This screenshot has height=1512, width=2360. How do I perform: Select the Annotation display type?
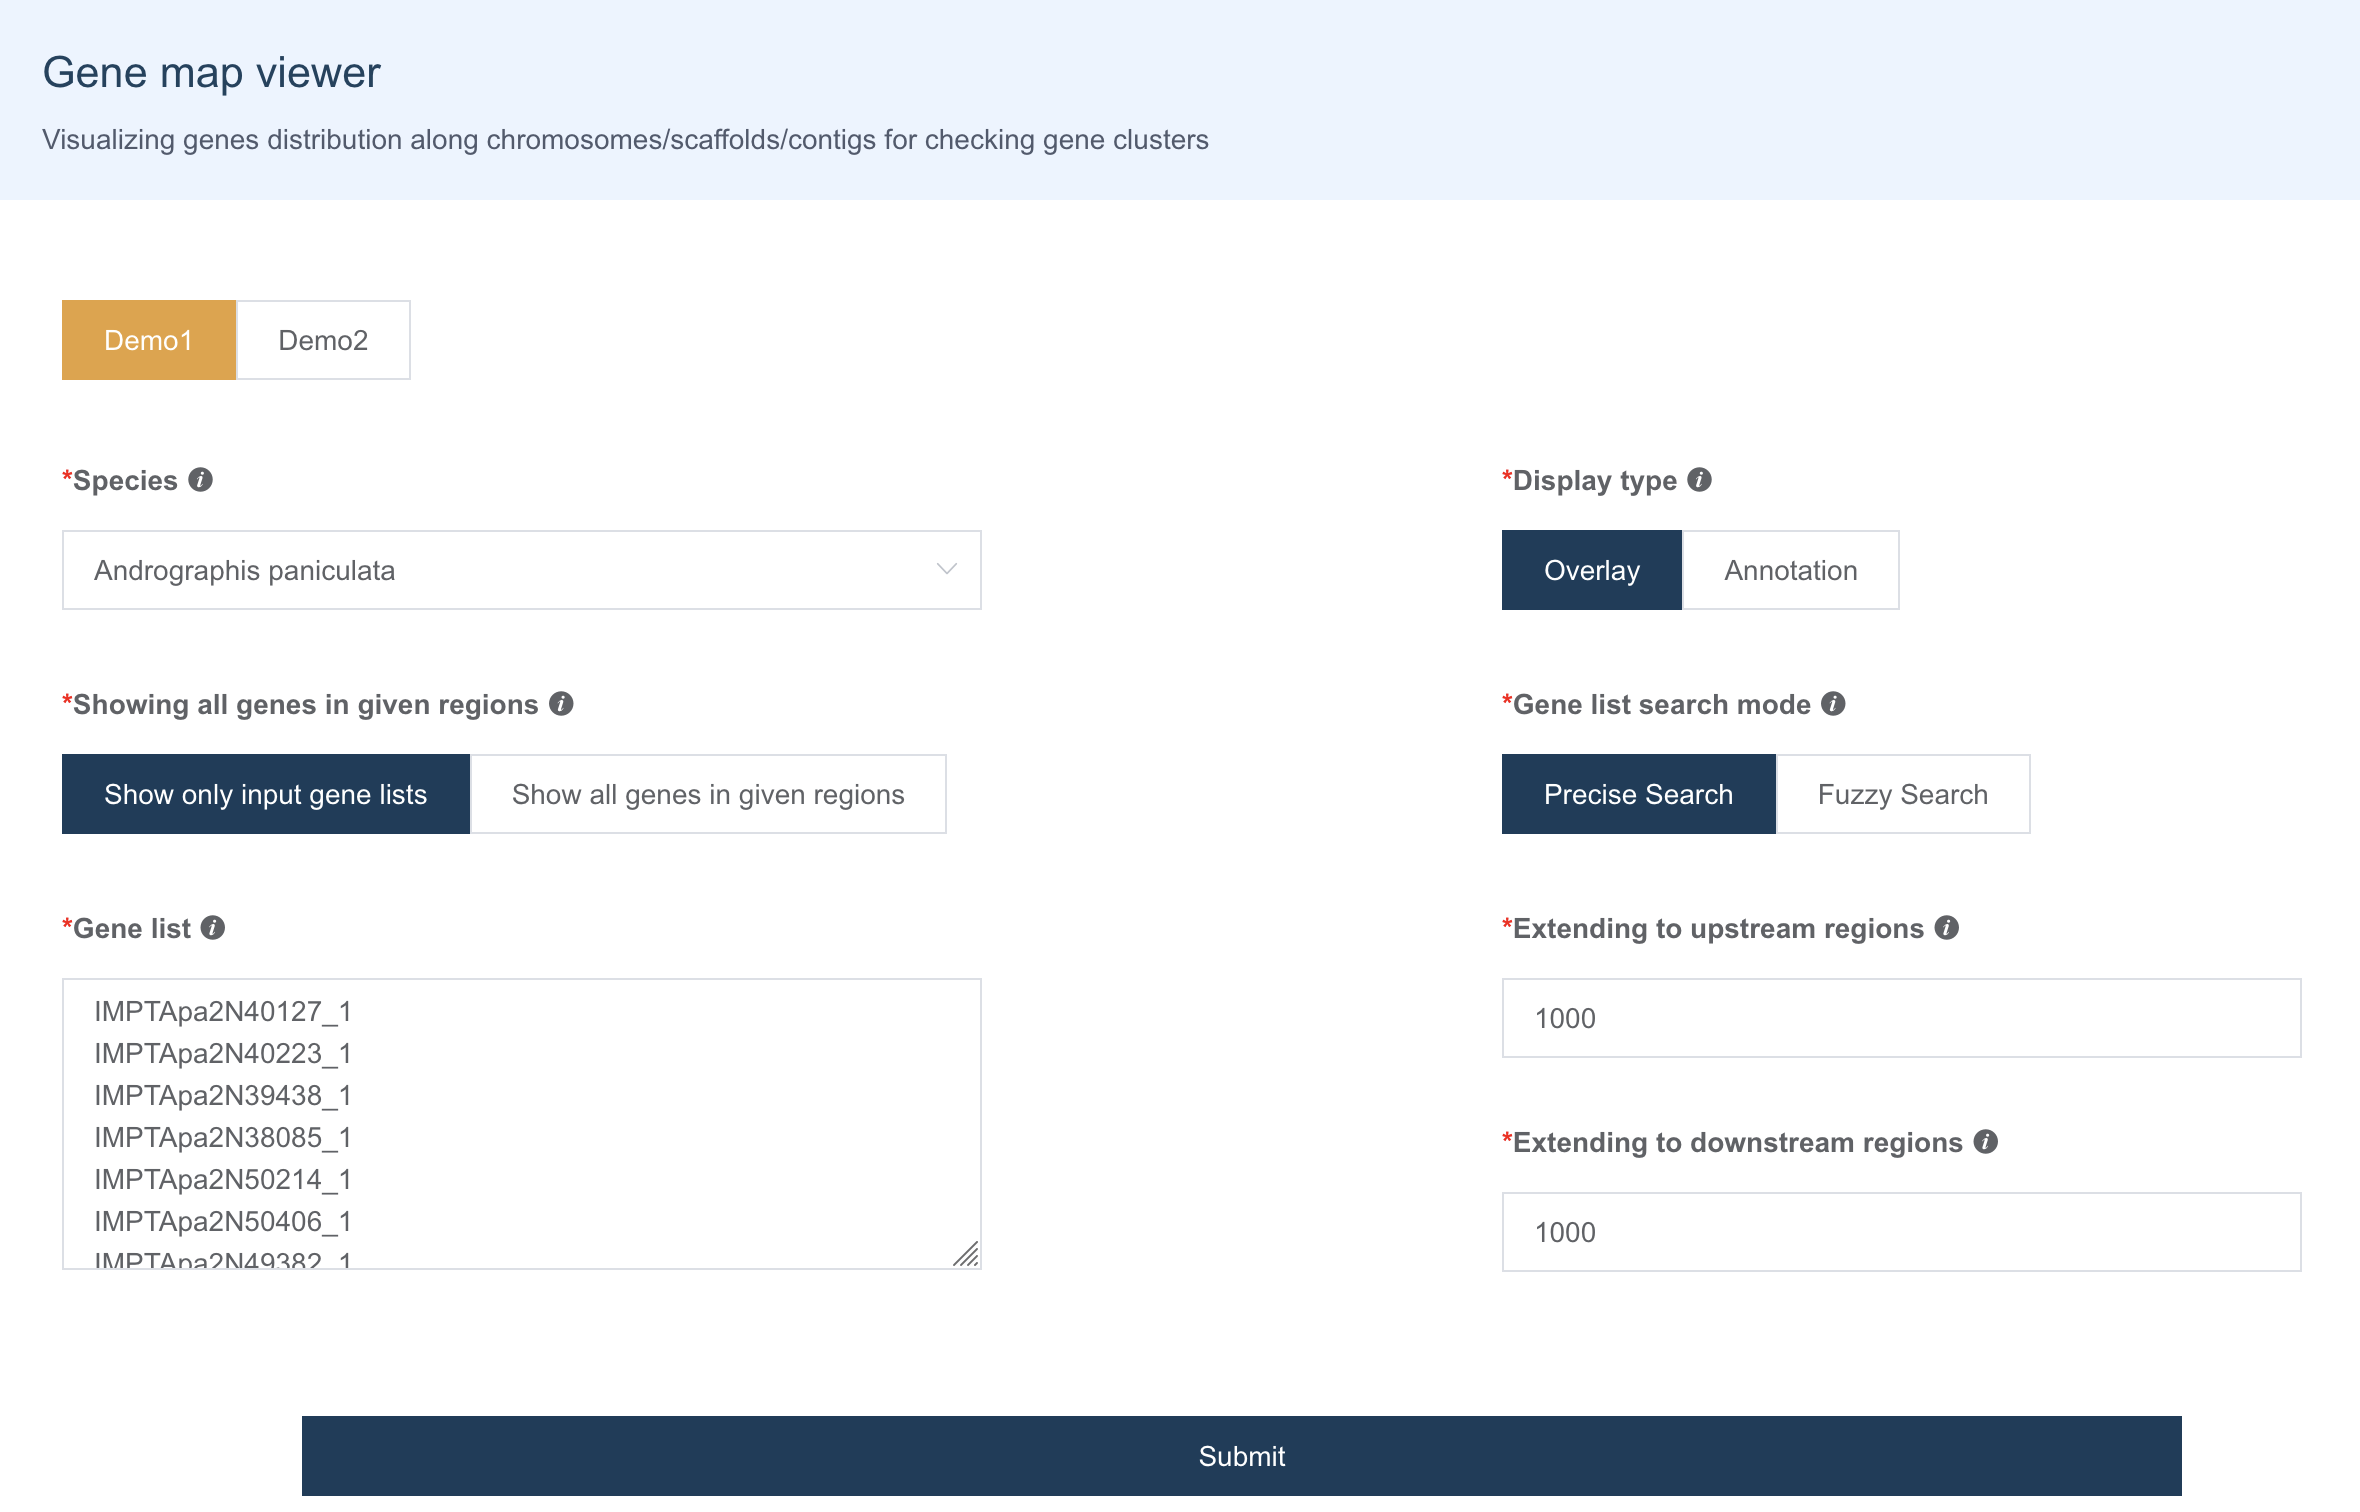(x=1790, y=570)
